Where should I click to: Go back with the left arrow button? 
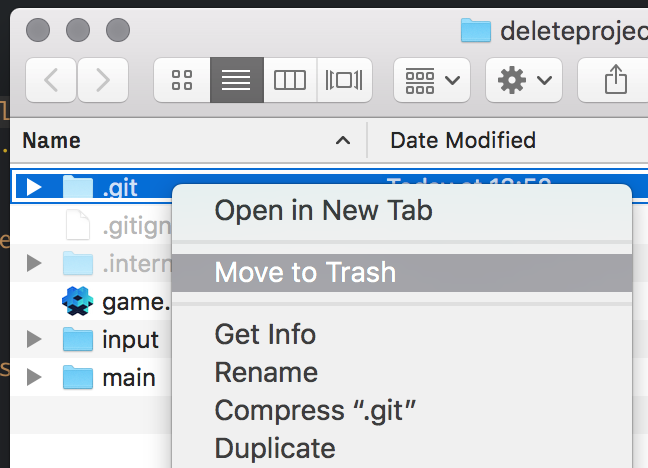pos(51,80)
